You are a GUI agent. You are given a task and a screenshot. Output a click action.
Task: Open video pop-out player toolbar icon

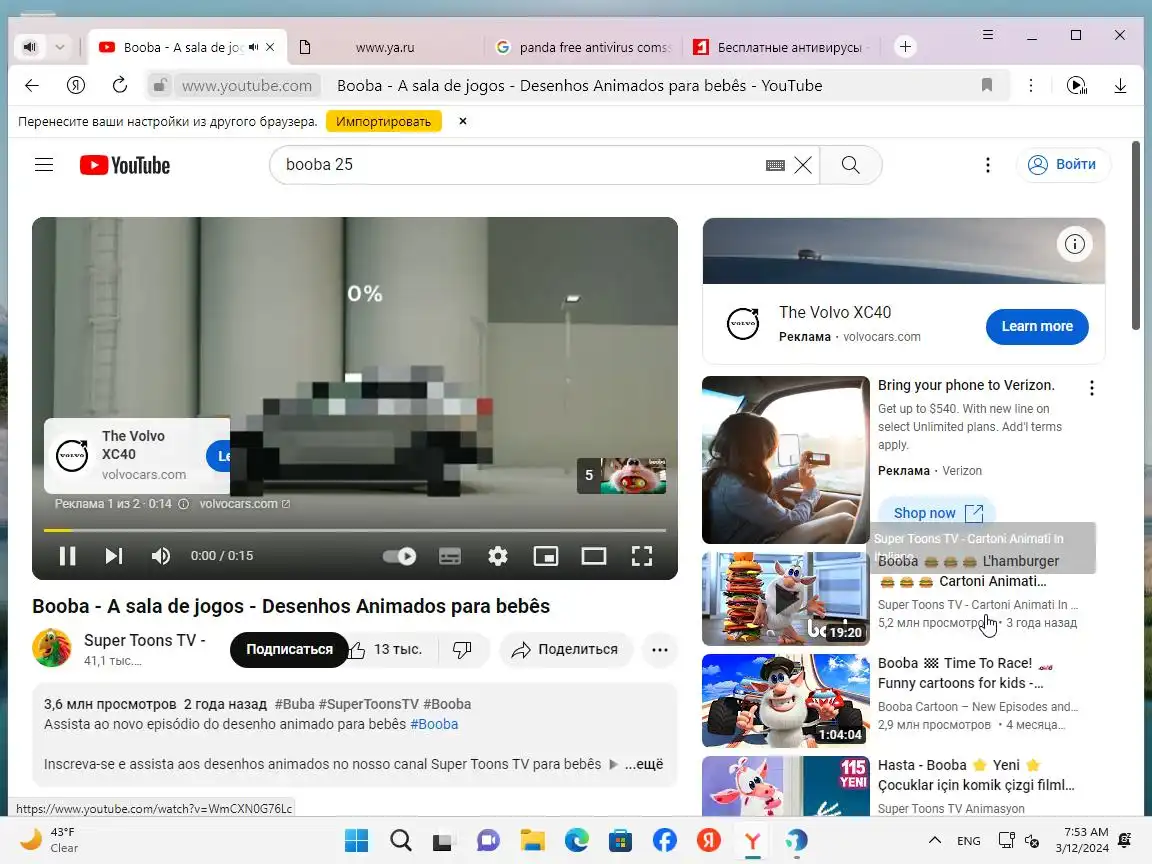click(x=1076, y=85)
